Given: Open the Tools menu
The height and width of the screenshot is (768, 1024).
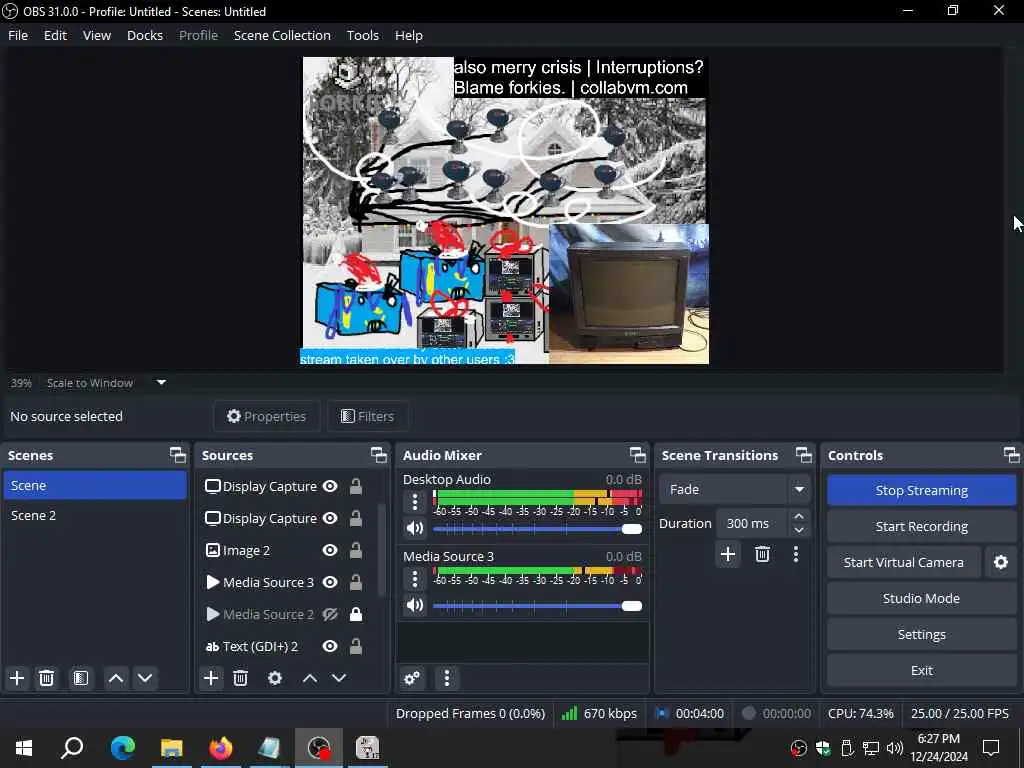Looking at the screenshot, I should (x=362, y=35).
